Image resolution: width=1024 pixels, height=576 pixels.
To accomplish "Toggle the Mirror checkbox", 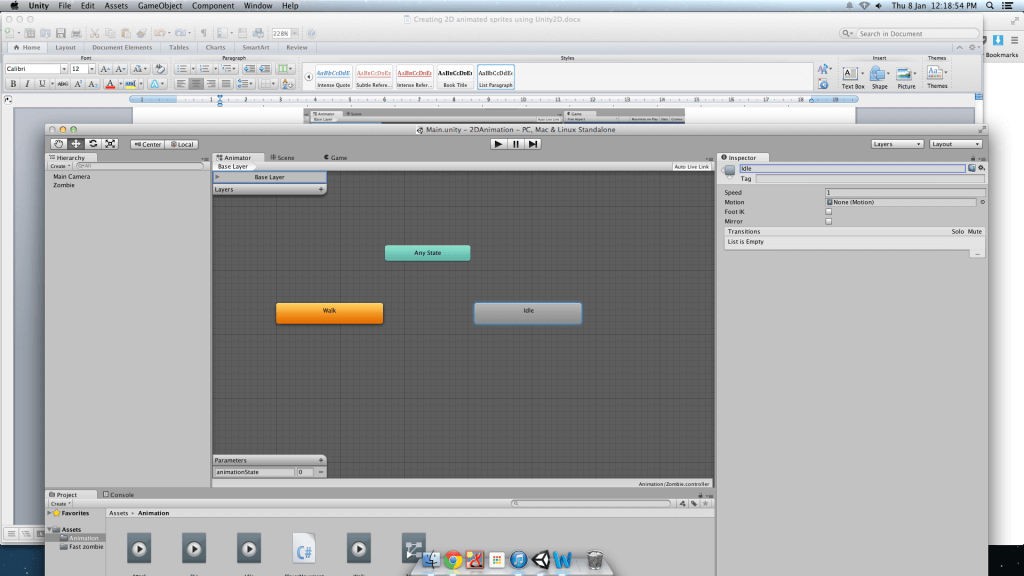I will 828,221.
